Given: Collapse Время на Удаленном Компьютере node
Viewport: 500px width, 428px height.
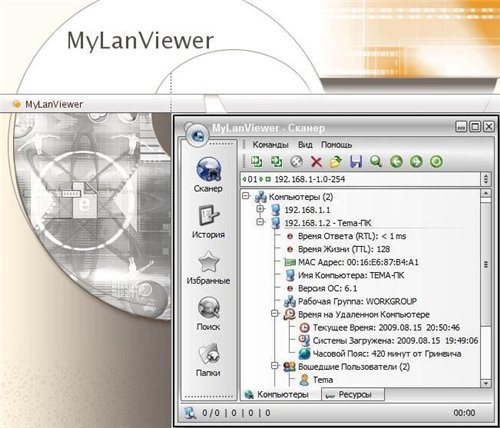Looking at the screenshot, I should 275,314.
